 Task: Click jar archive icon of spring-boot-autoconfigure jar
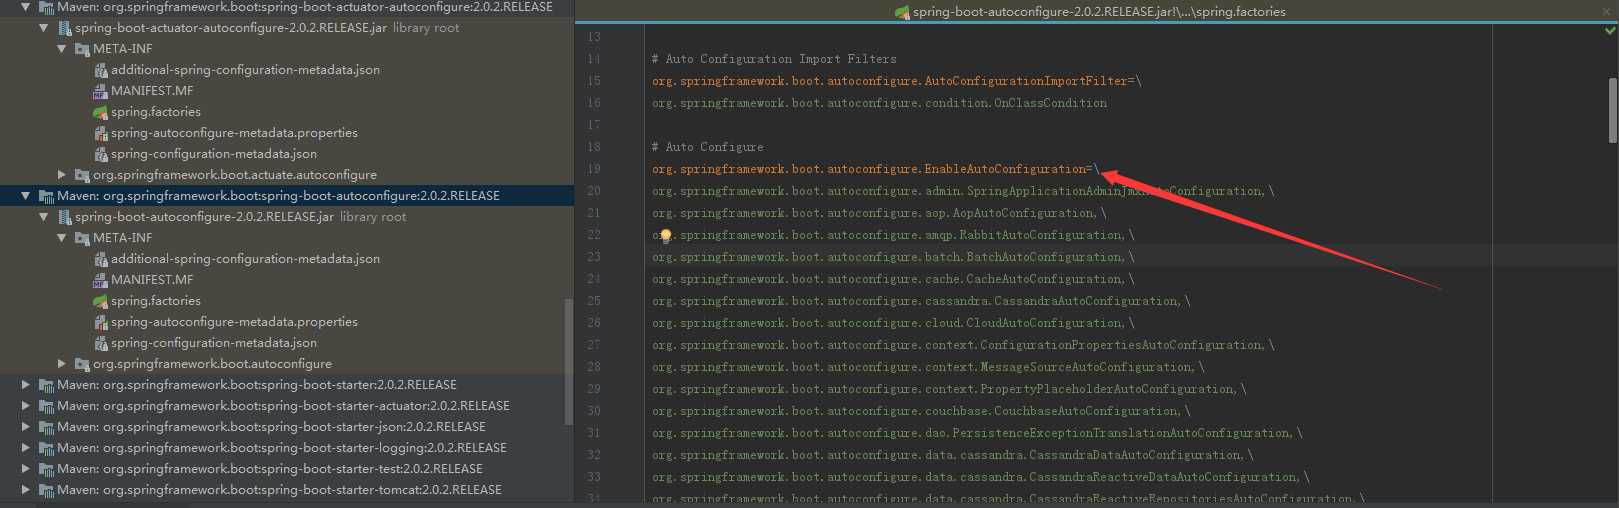pyautogui.click(x=64, y=217)
